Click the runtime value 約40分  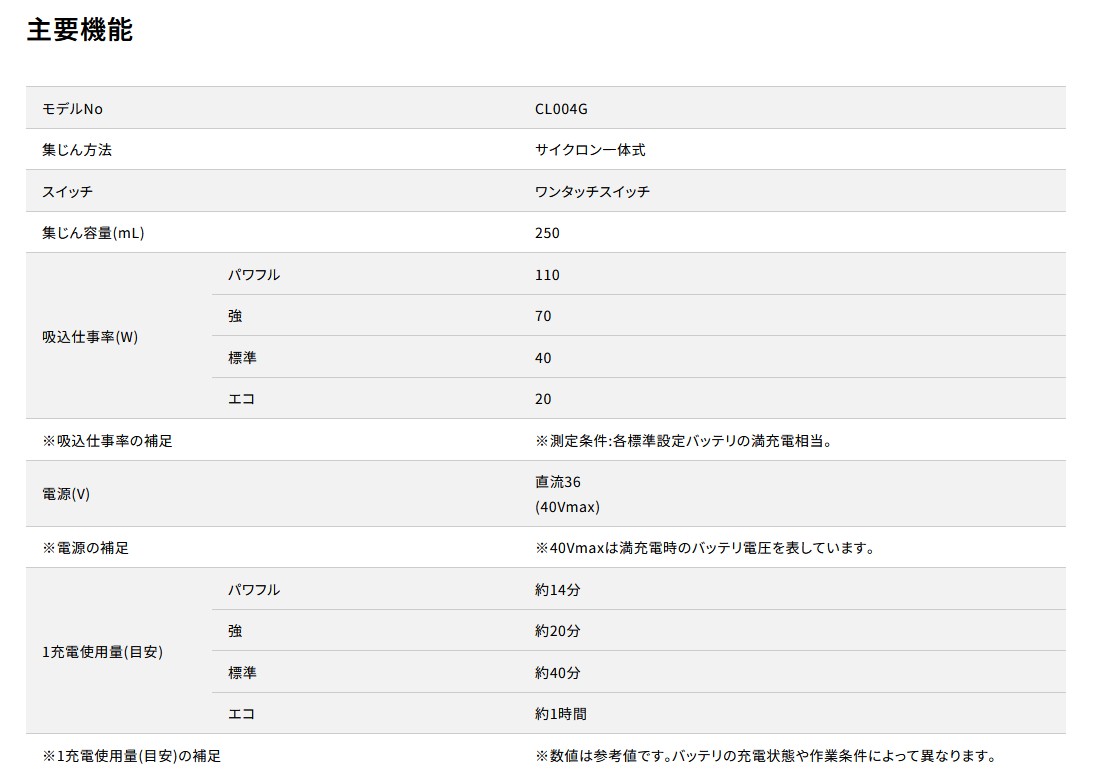pos(558,673)
